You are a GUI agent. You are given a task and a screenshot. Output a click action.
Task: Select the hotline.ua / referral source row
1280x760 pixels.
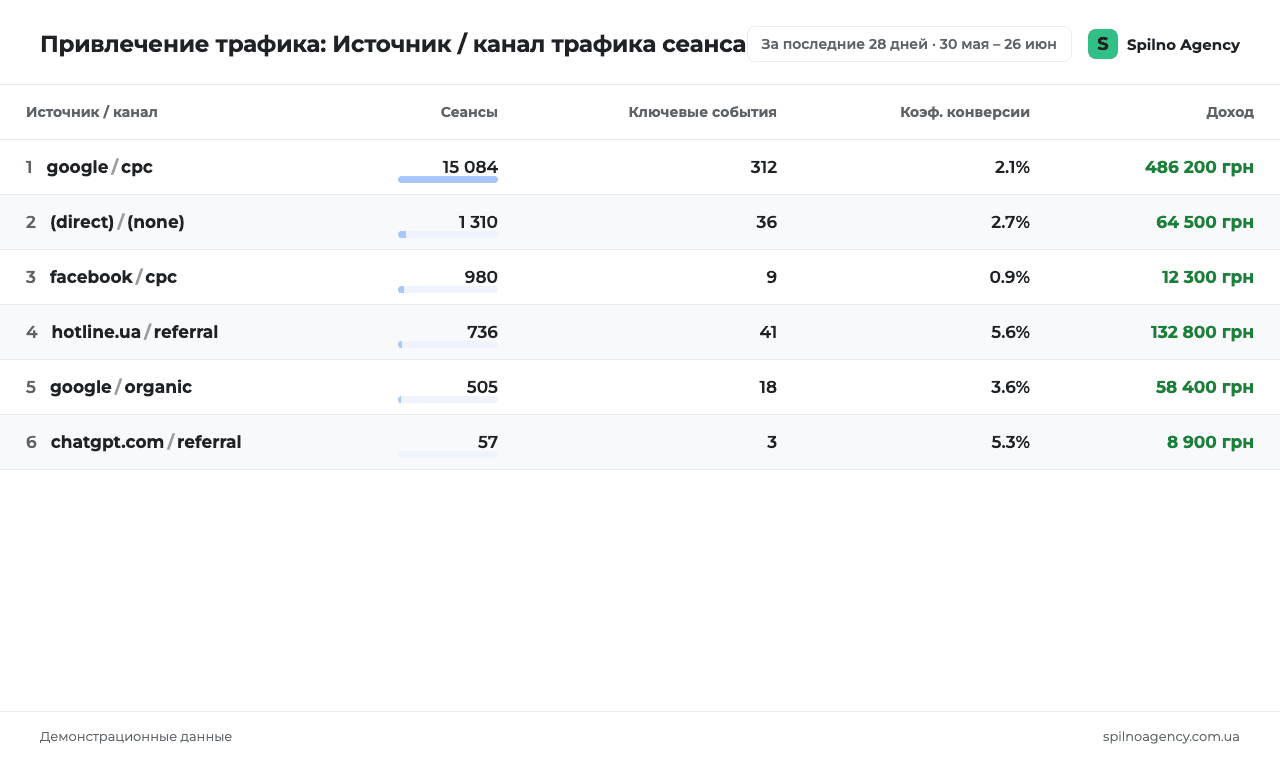click(x=640, y=332)
